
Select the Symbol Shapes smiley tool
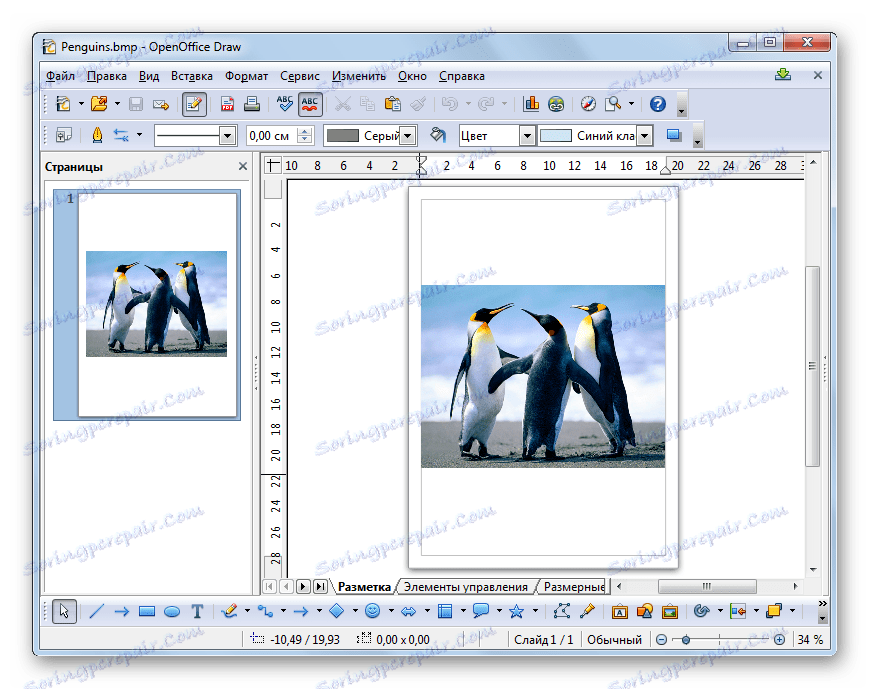click(x=373, y=611)
